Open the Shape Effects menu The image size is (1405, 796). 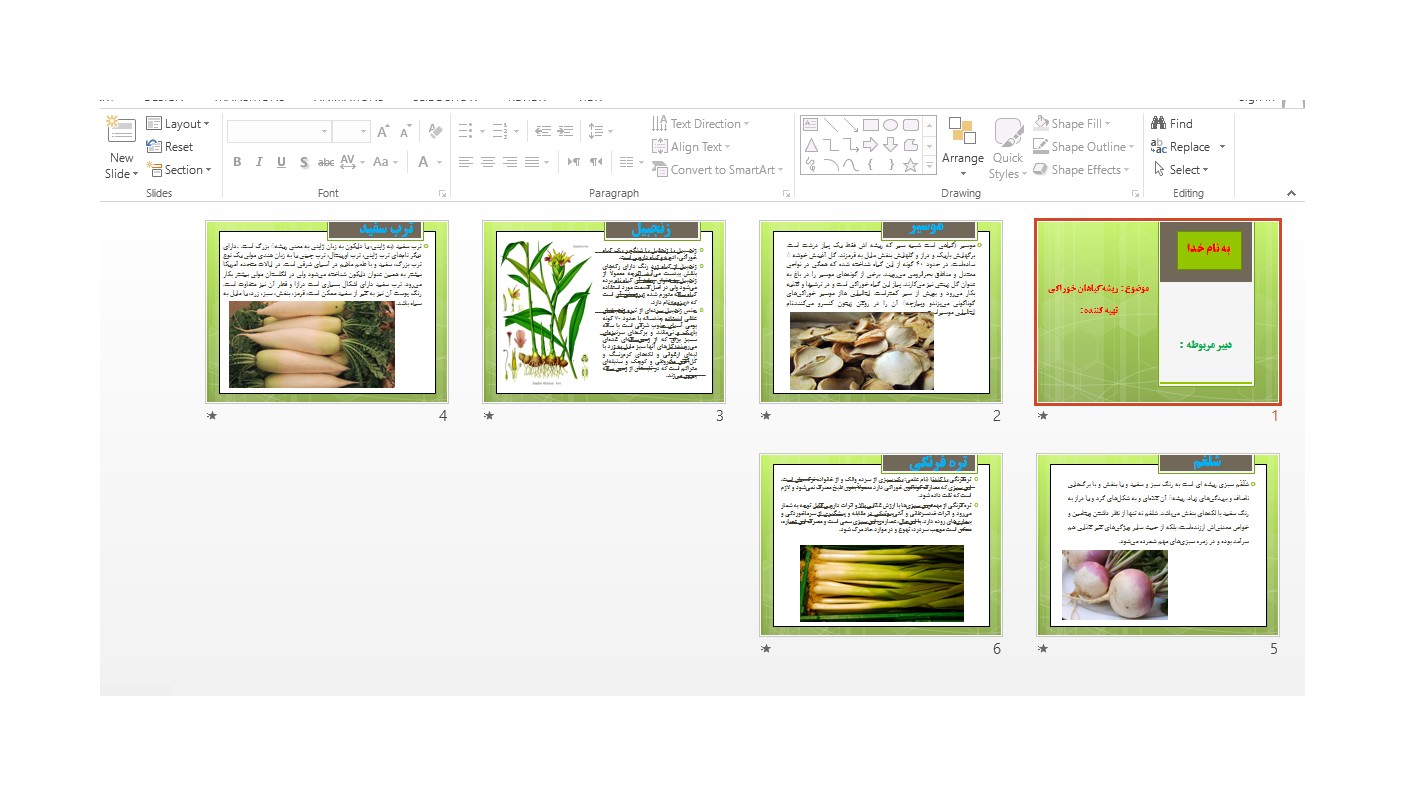1082,170
